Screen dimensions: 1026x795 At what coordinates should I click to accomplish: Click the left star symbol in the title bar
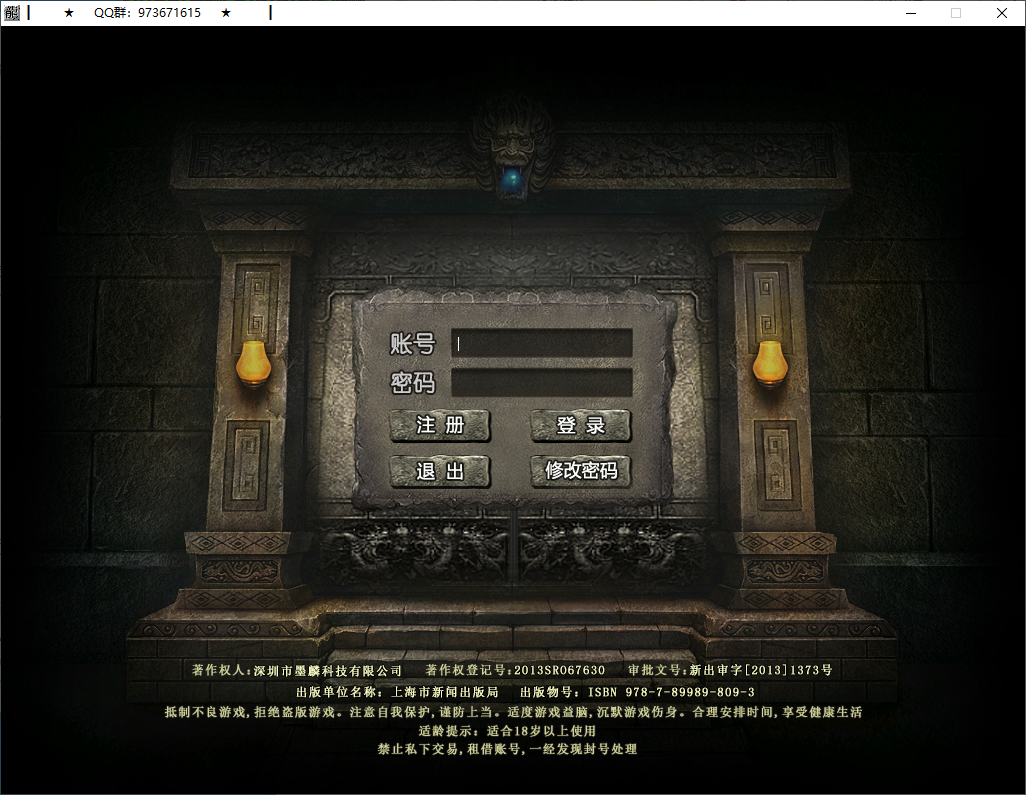[x=68, y=13]
